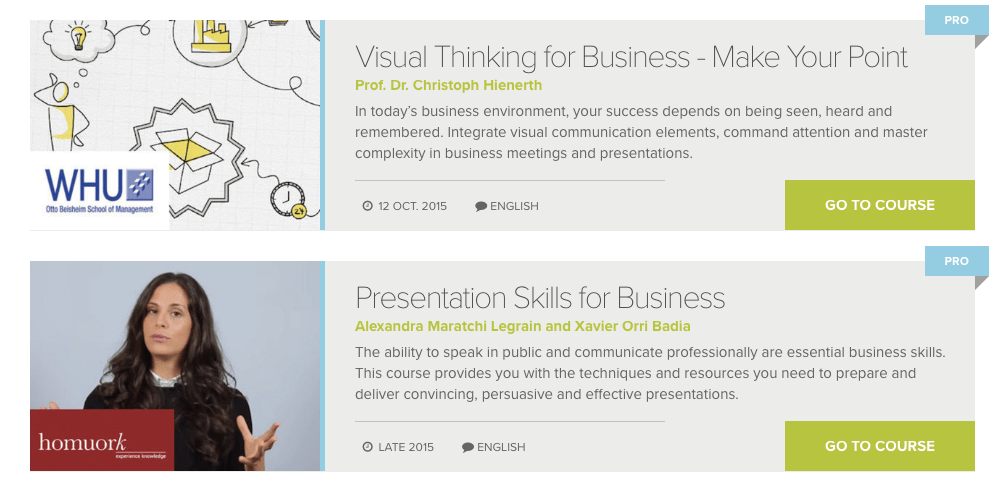This screenshot has height=484, width=1004.
Task: Open the Presentation Skills for Business title
Action: coord(540,297)
